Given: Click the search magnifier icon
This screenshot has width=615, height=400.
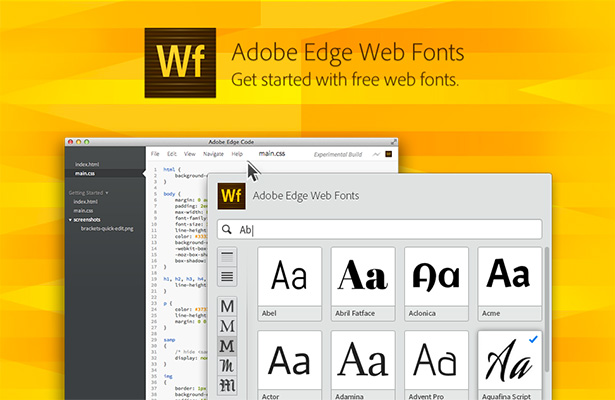Looking at the screenshot, I should (x=227, y=229).
